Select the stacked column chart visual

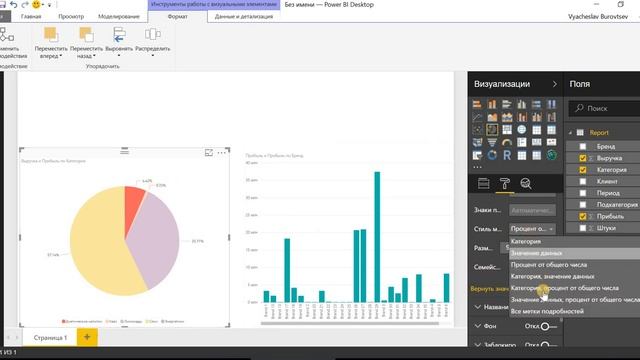[492, 104]
